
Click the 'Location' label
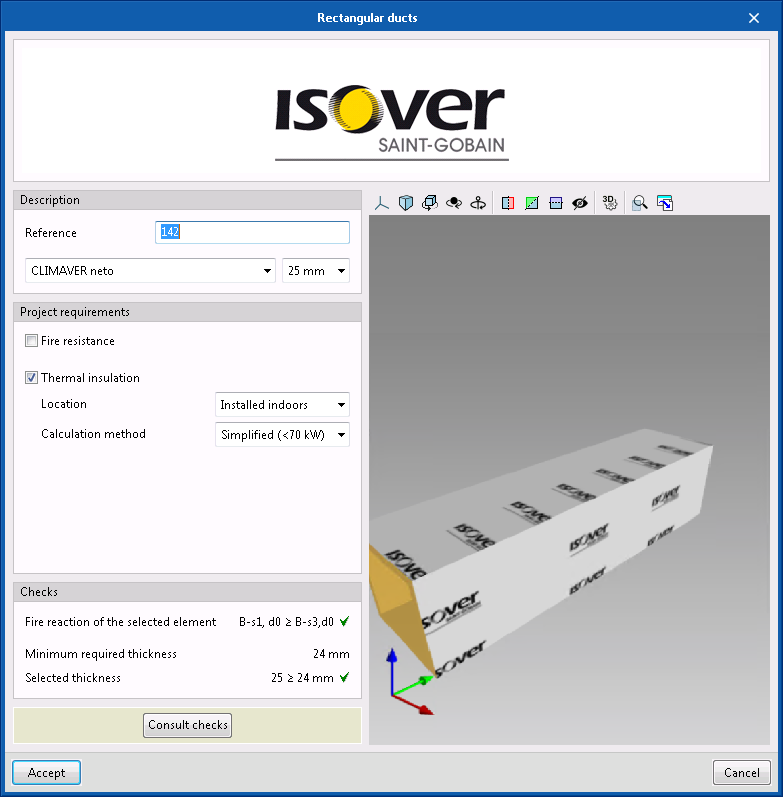(64, 404)
